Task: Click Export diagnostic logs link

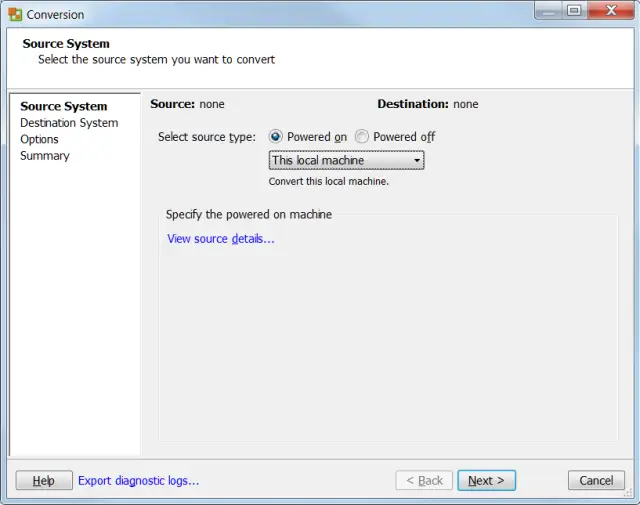Action: click(x=139, y=481)
